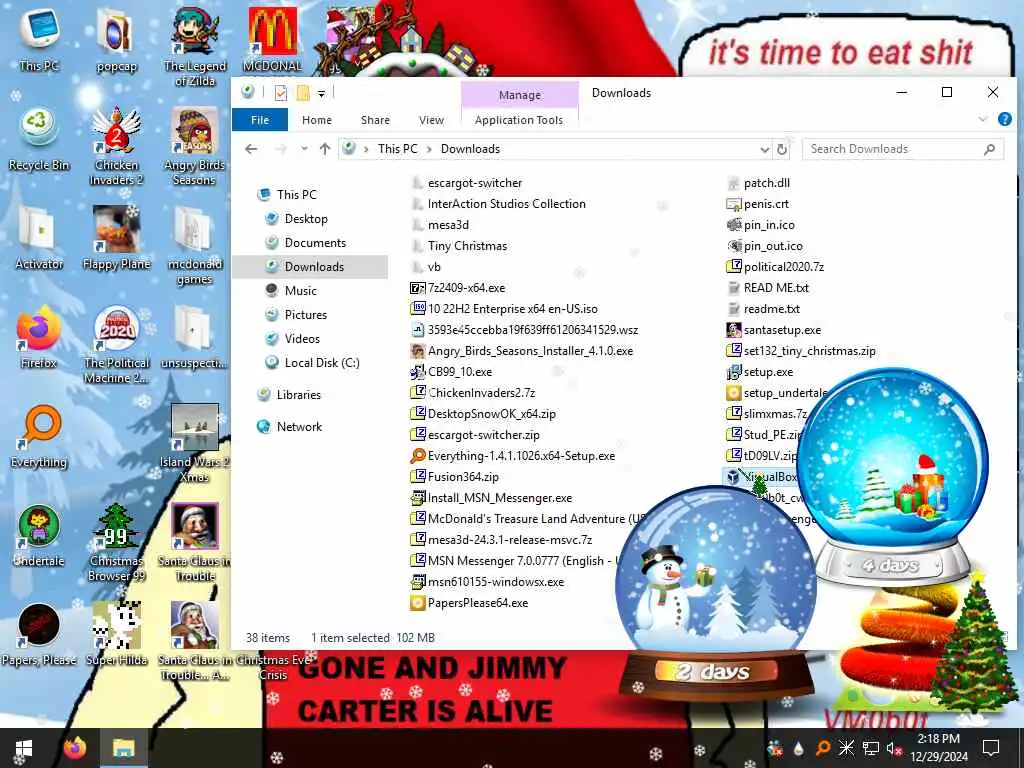
Task: Launch Flappy Plane desktop shortcut
Action: [x=116, y=238]
